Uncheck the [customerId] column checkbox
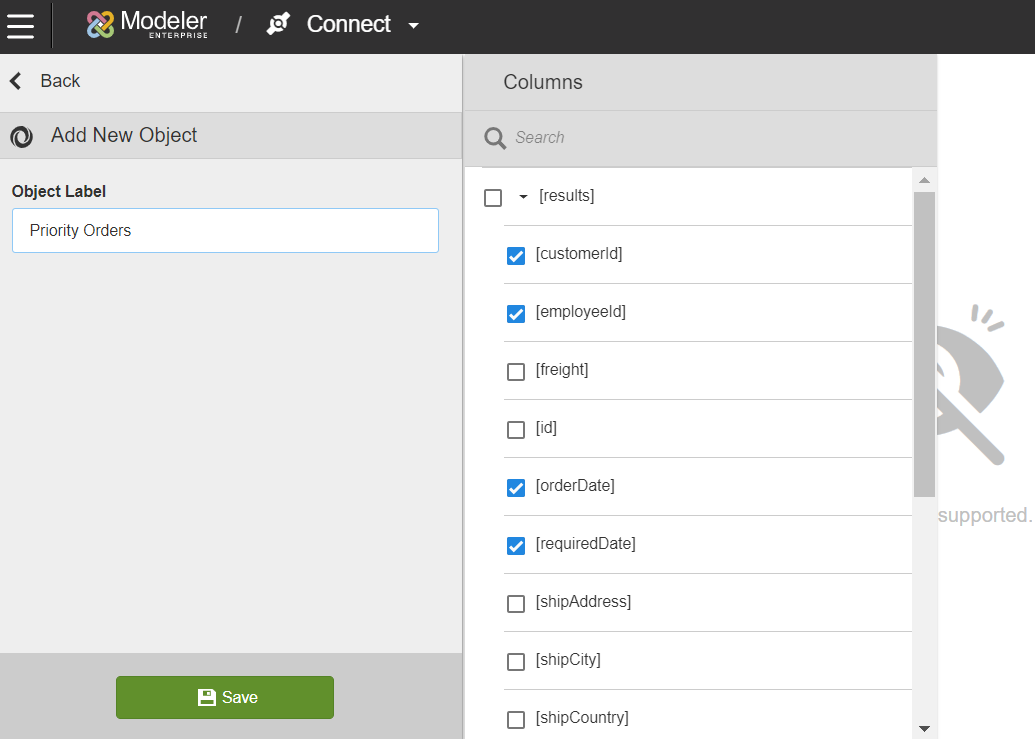Screen dimensions: 1035x739 (x=516, y=256)
